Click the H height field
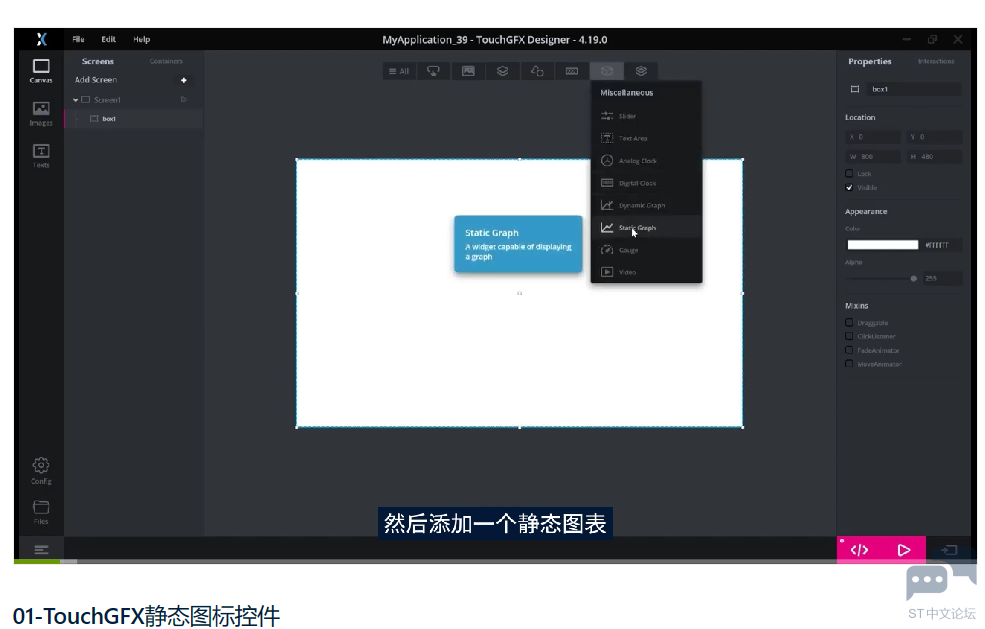 934,156
